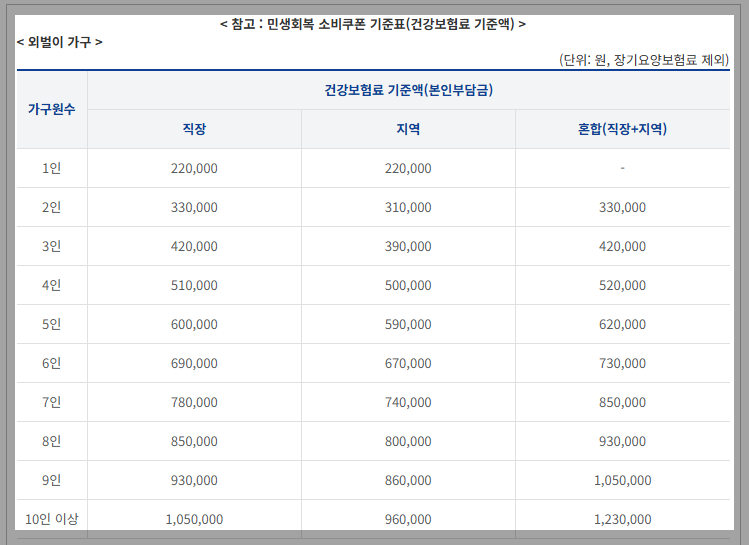Click the 600,000 cell
This screenshot has height=545, width=749.
(x=194, y=324)
